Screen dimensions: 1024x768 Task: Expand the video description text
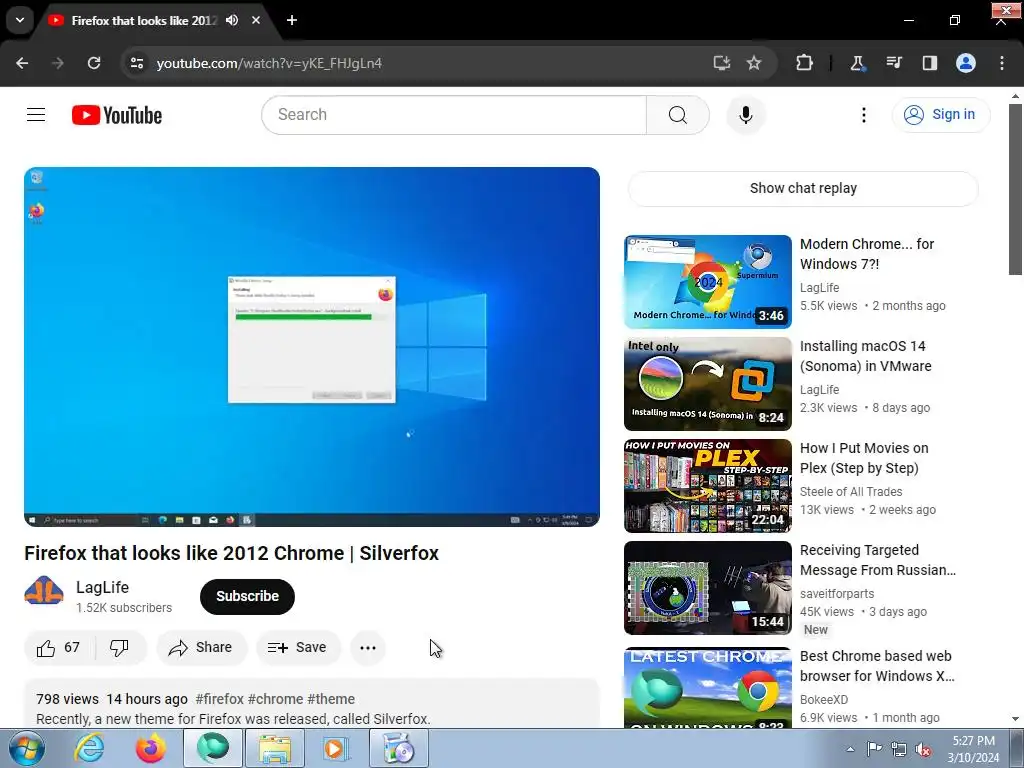click(x=233, y=719)
